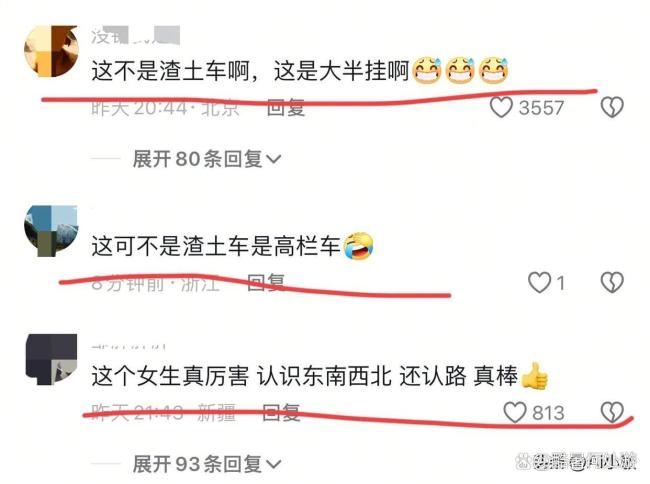This screenshot has height=484, width=650.
Task: Expand 展开93条回复 replies
Action: (x=206, y=464)
